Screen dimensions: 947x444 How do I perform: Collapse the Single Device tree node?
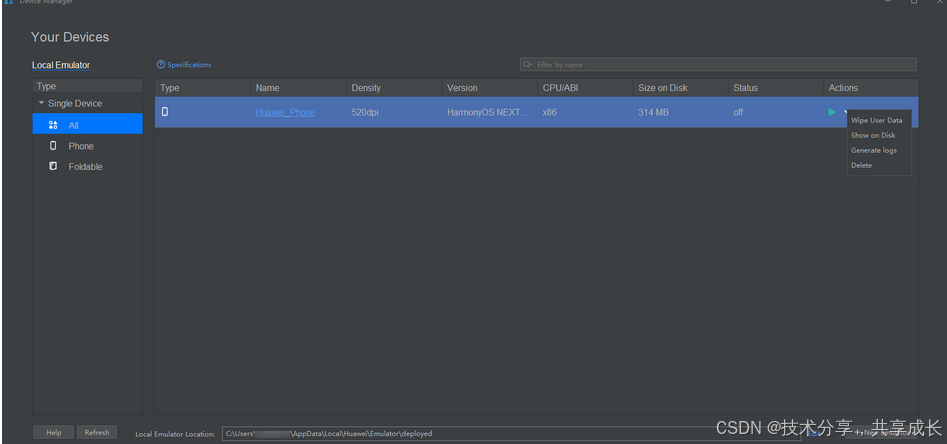[x=41, y=103]
